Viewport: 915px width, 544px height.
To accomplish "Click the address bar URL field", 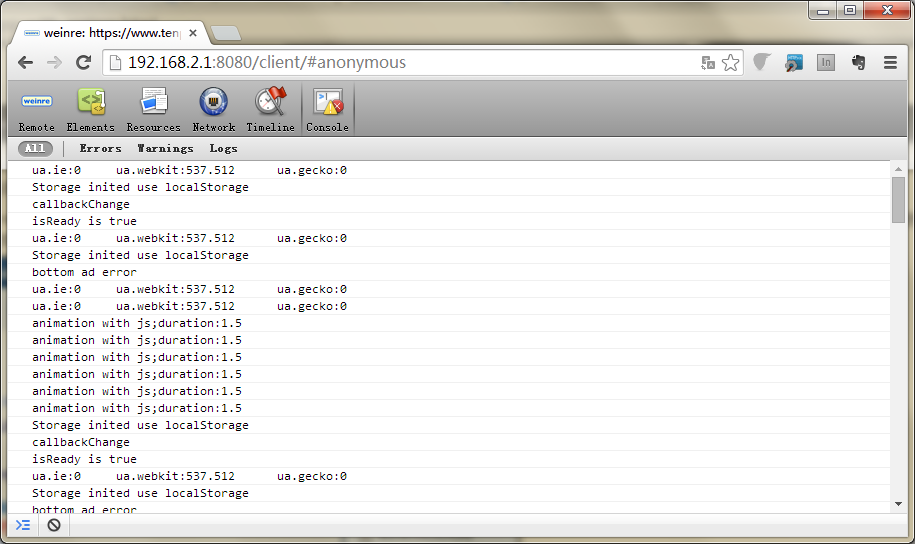I will [x=400, y=62].
